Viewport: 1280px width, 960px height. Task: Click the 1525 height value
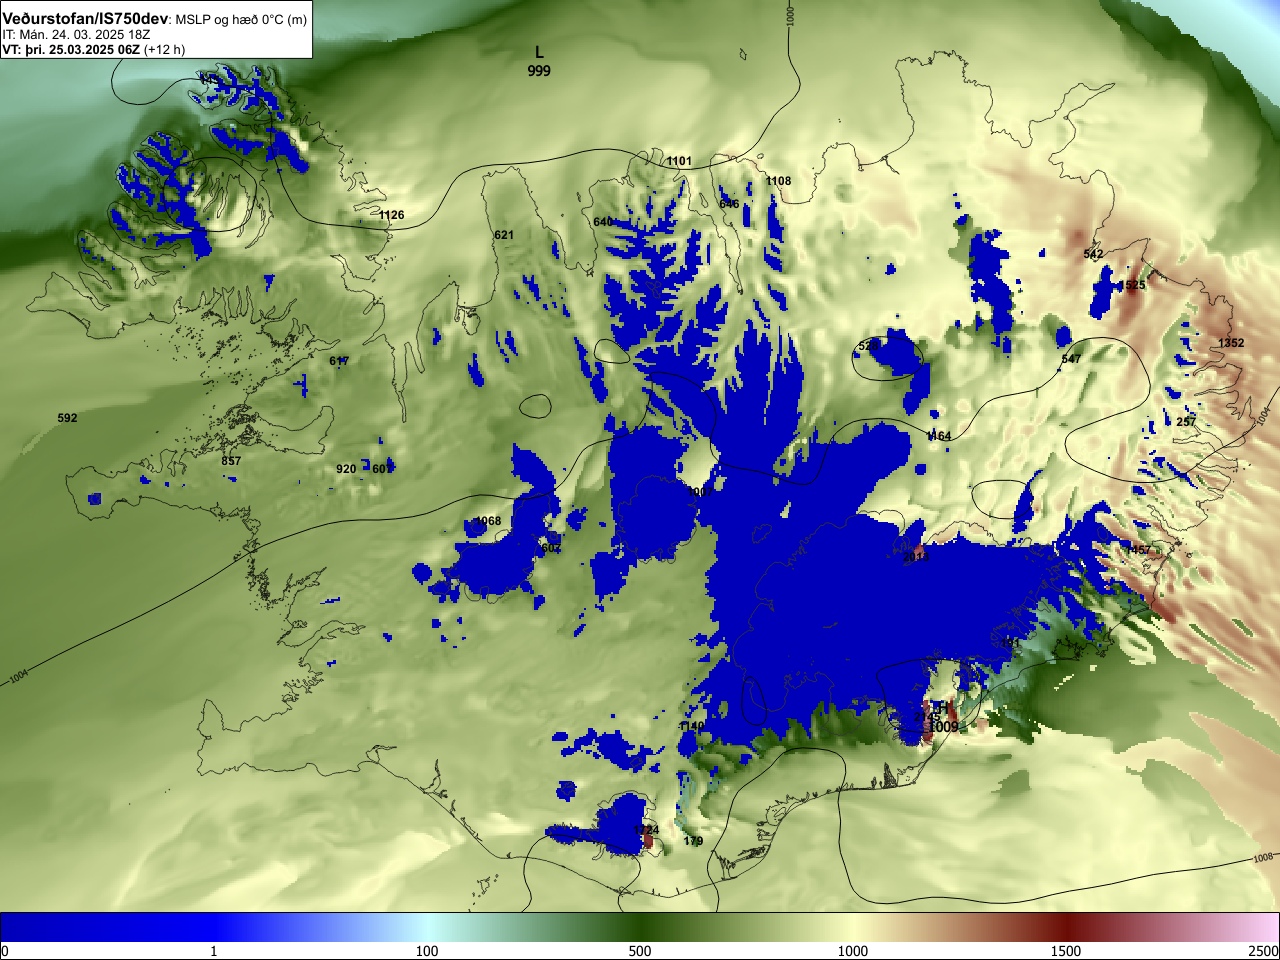pyautogui.click(x=1133, y=285)
